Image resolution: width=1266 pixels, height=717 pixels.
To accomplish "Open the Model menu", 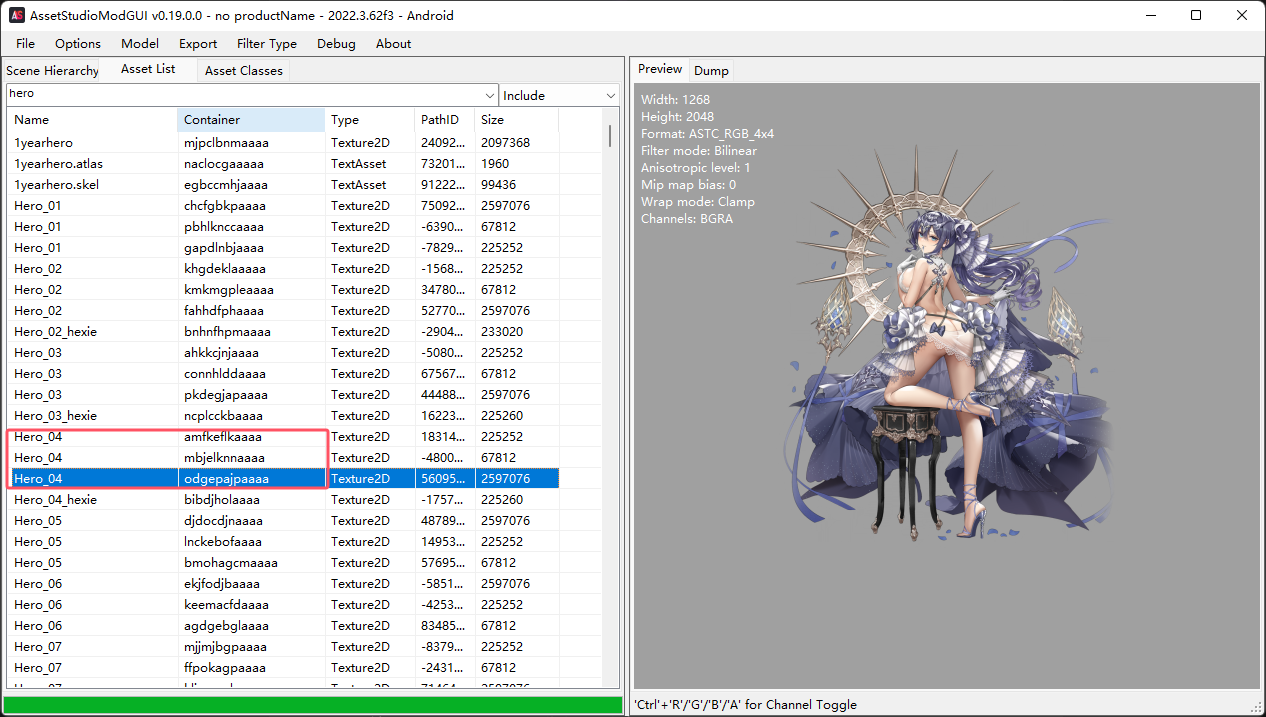I will (140, 44).
